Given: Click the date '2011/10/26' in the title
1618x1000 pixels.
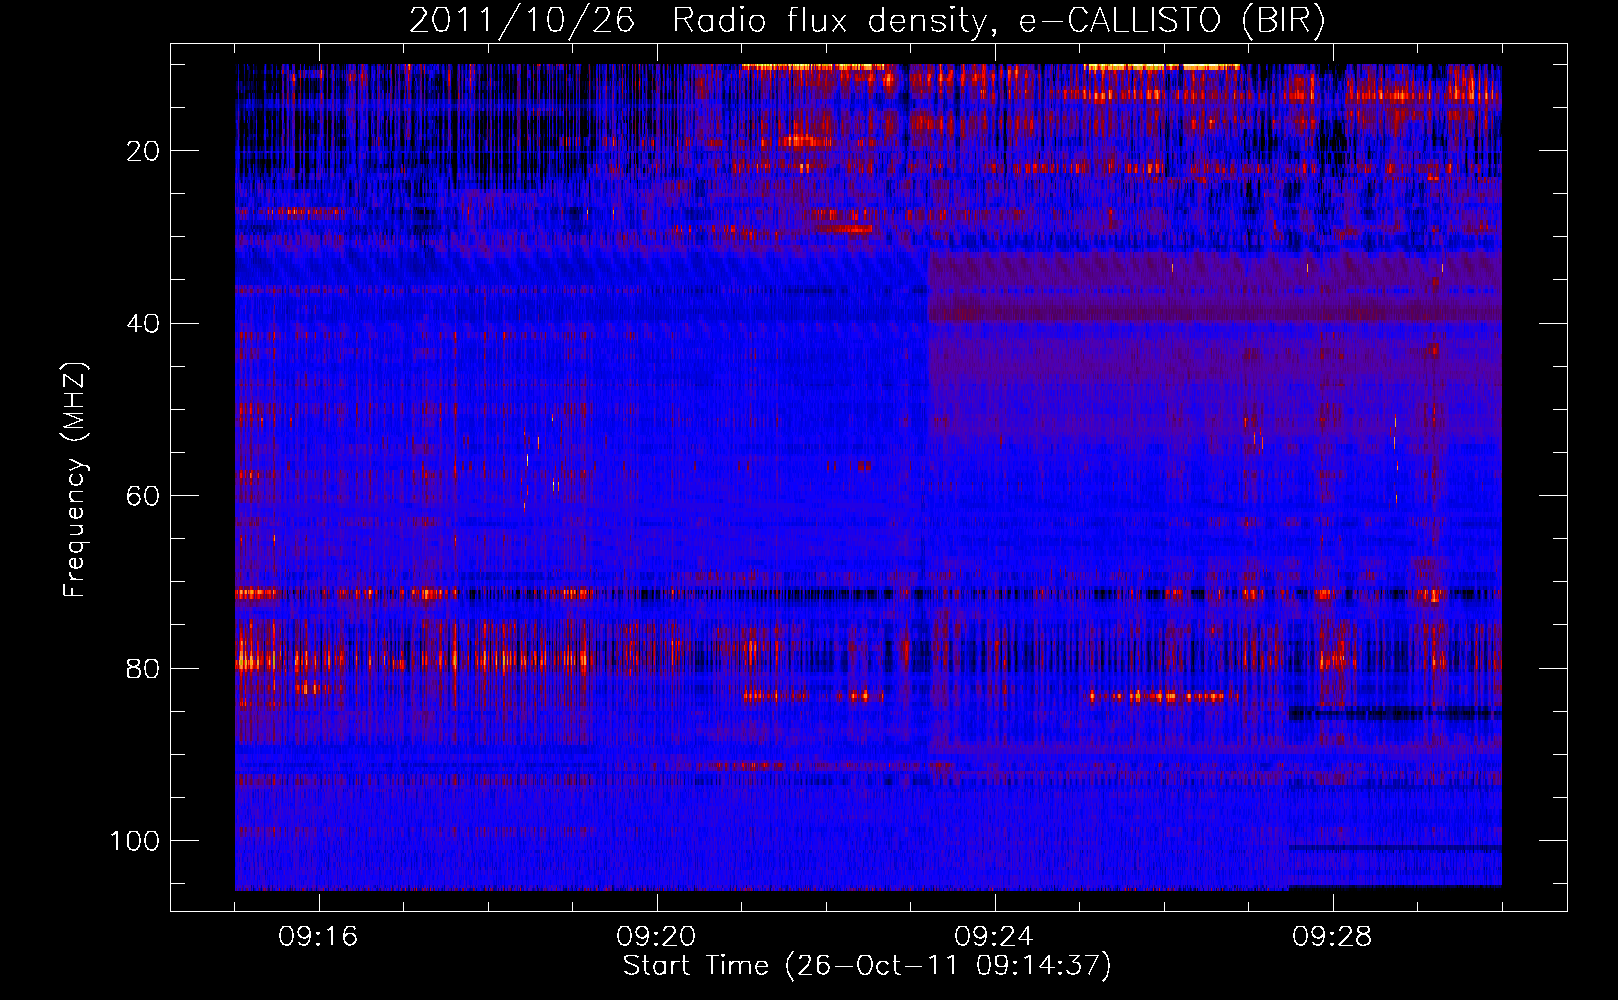Looking at the screenshot, I should 521,21.
